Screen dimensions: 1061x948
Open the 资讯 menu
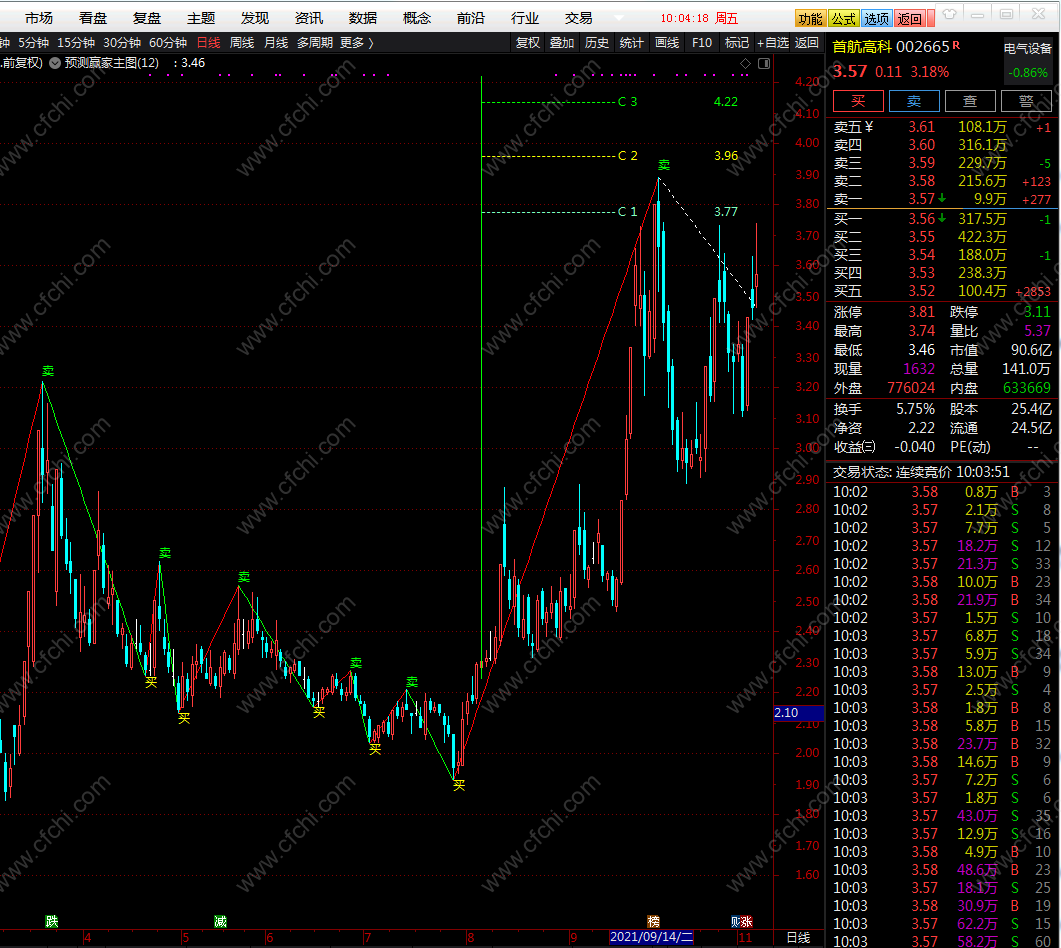[x=309, y=18]
